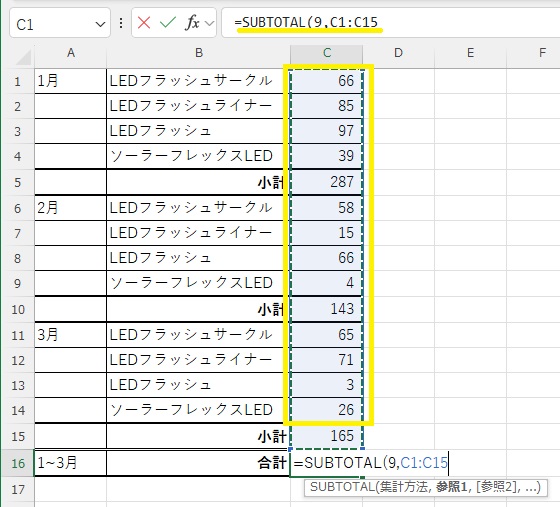Select row 10 header
This screenshot has height=507, width=560.
click(17, 309)
